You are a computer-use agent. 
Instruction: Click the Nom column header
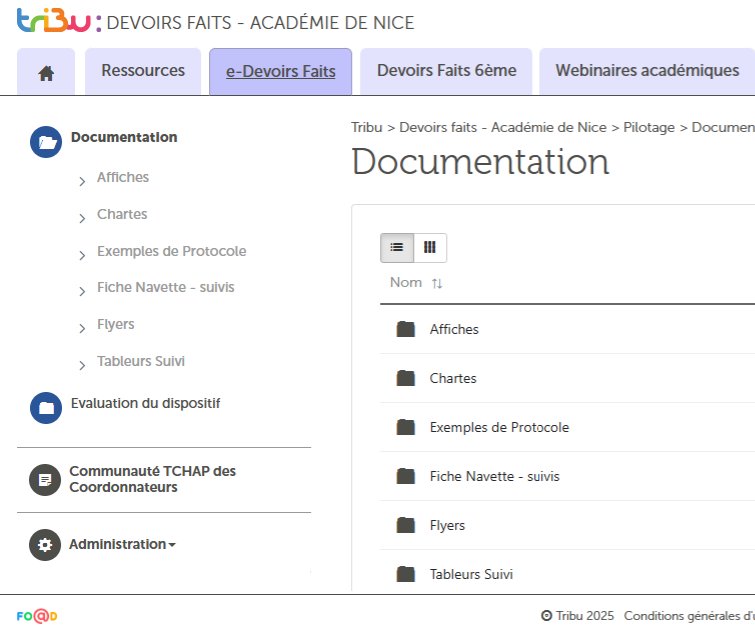[406, 282]
